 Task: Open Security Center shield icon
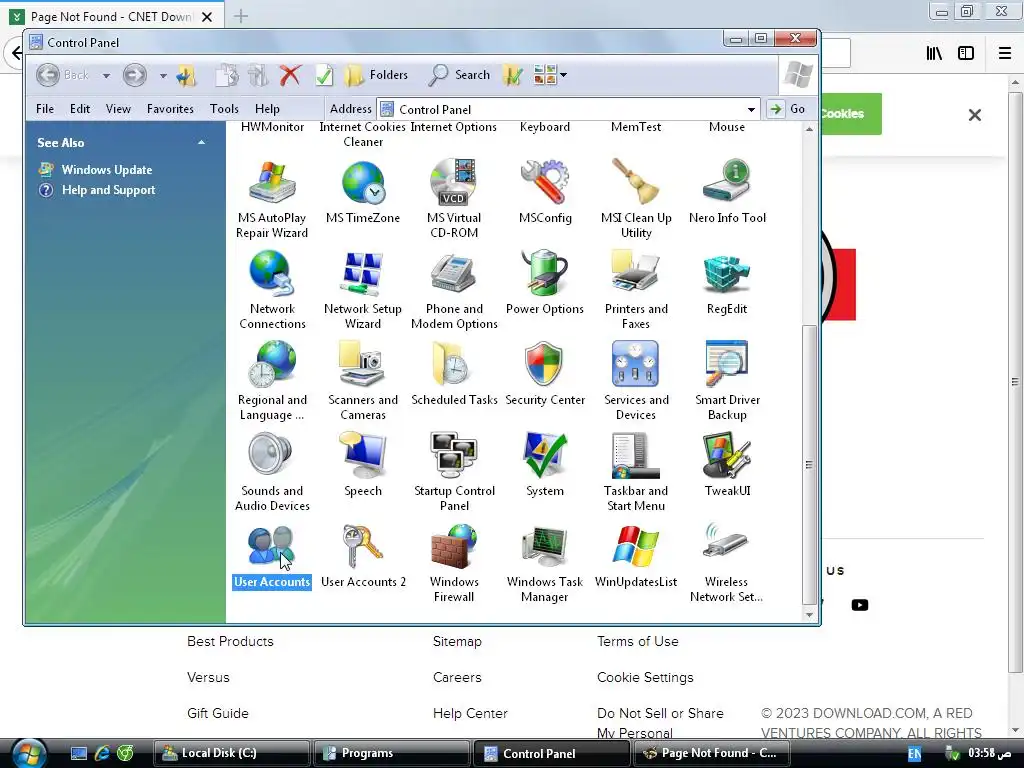pos(545,364)
